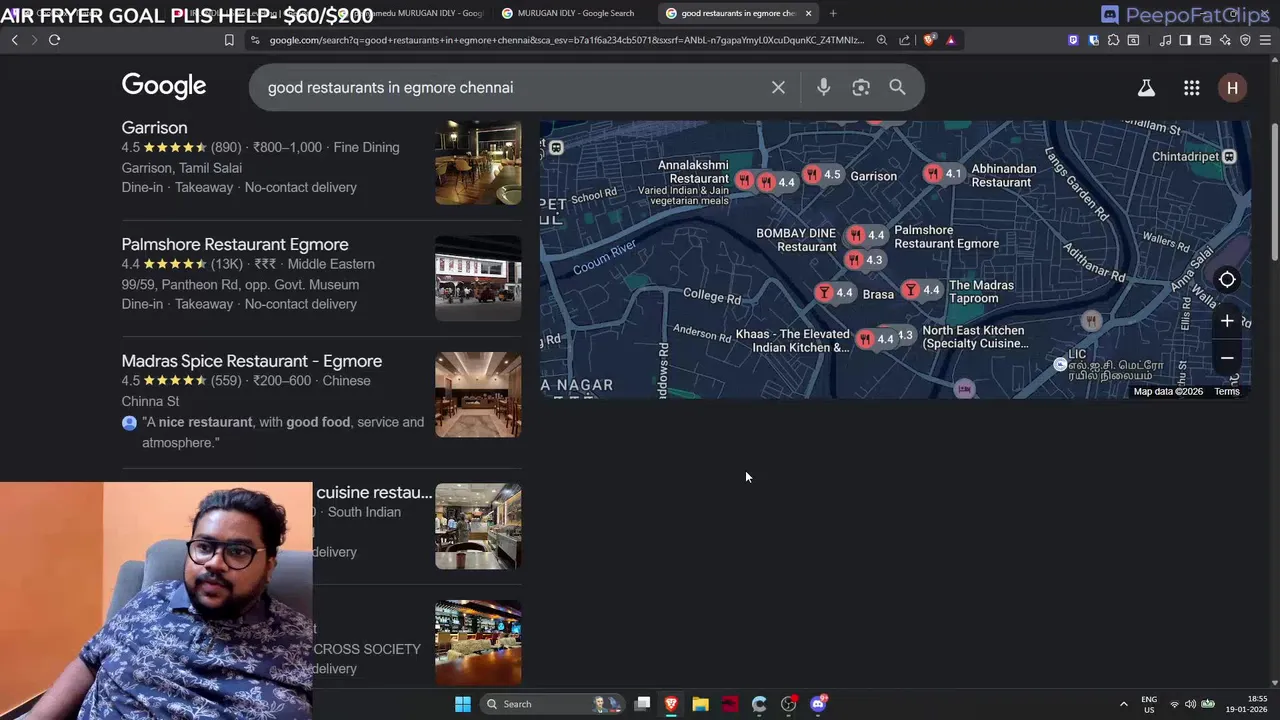Screen dimensions: 1280x720
Task: Center map on my location
Action: point(1227,280)
